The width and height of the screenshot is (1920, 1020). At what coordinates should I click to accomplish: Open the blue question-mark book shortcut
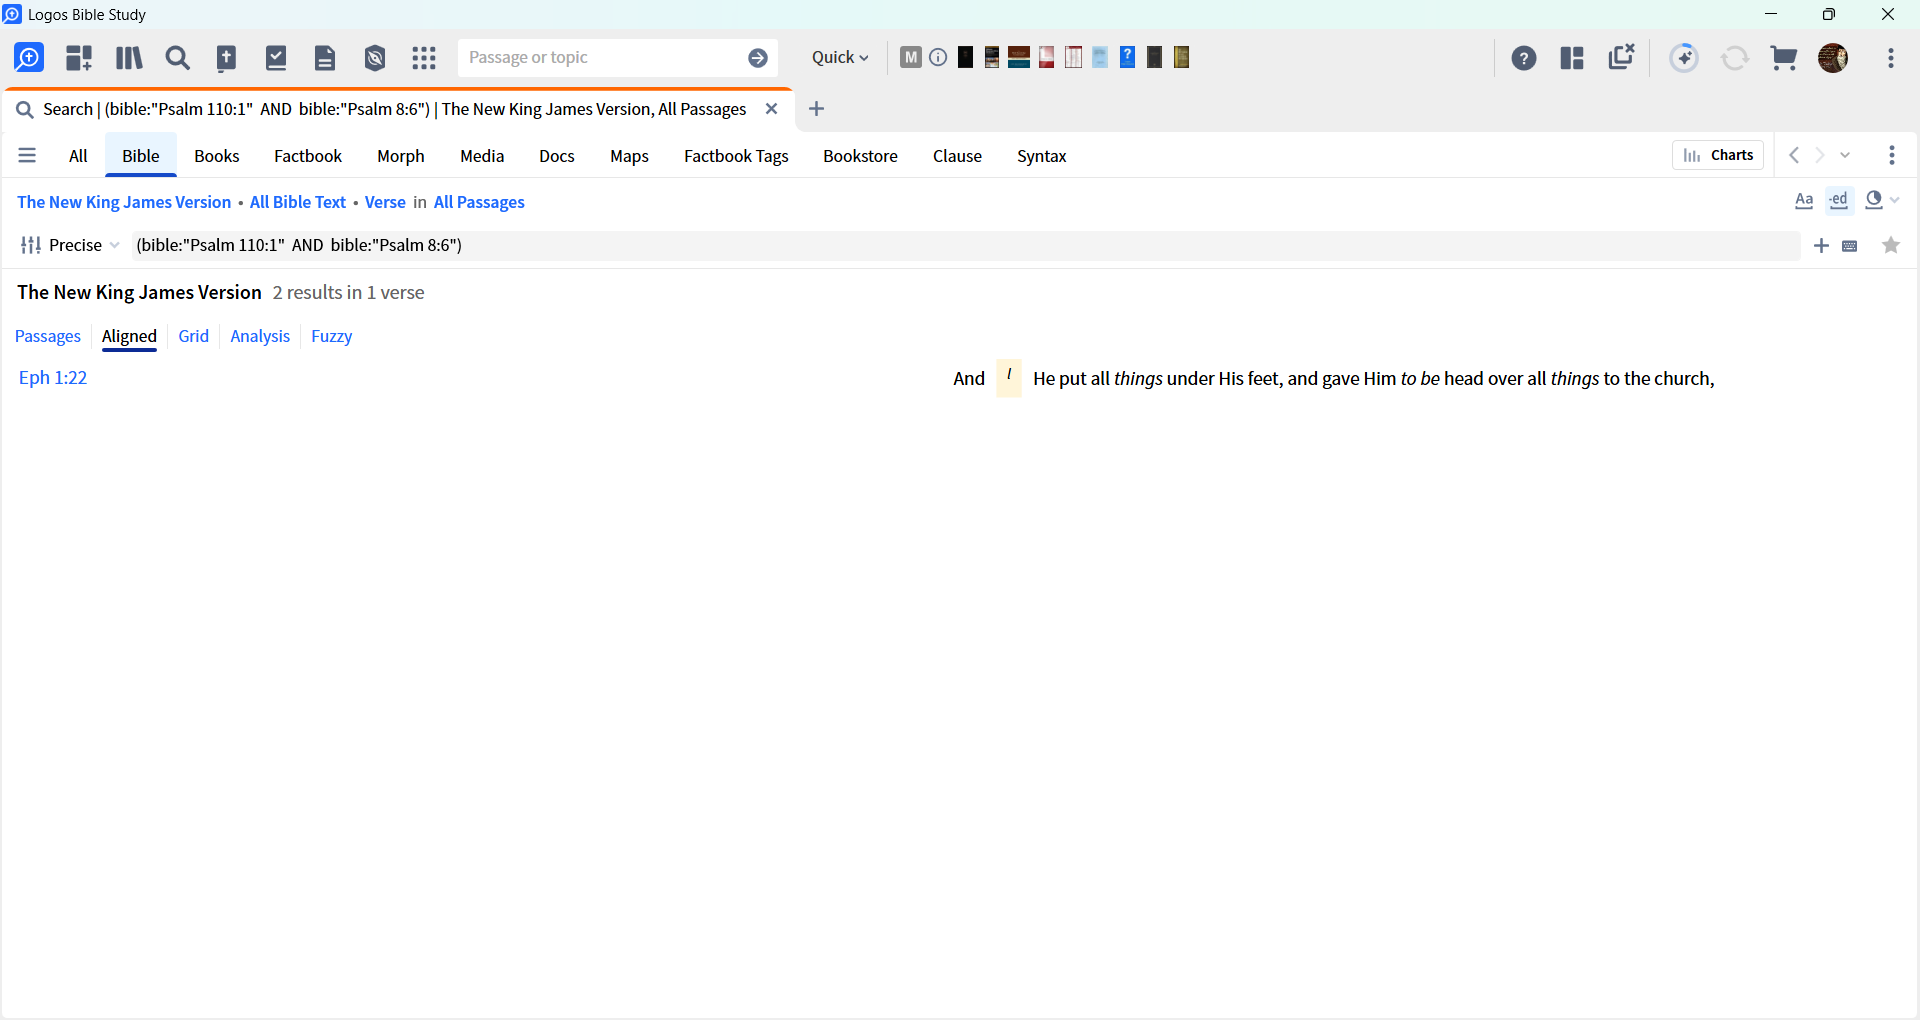(x=1127, y=57)
